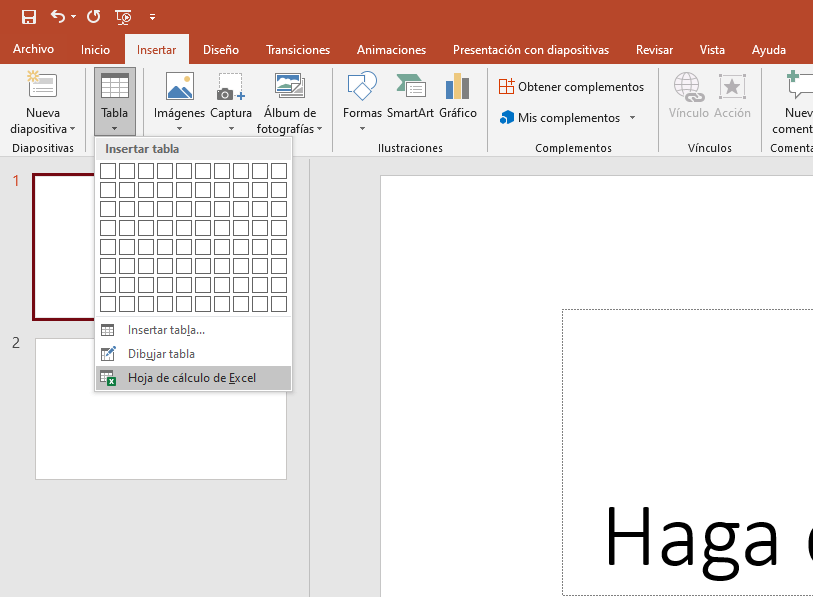The height and width of the screenshot is (597, 813).
Task: Click the undo arrow icon
Action: click(58, 16)
